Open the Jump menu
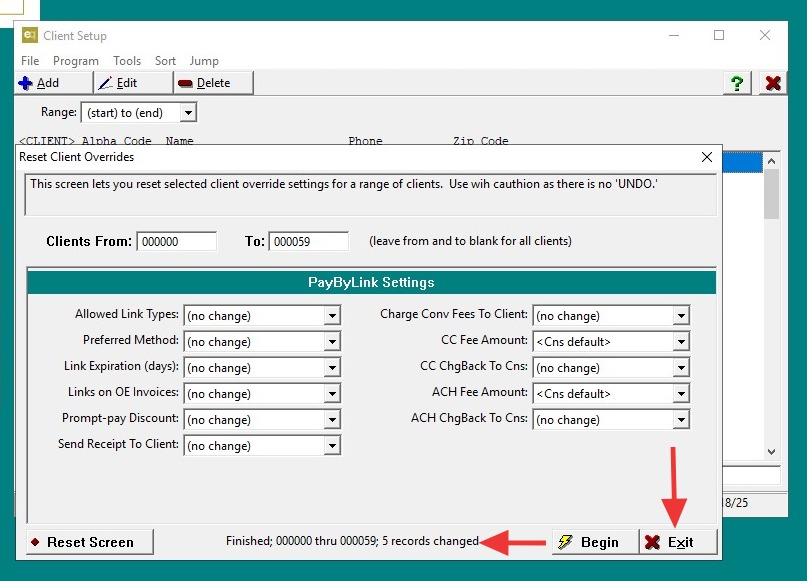Viewport: 807px width, 581px height. coord(204,61)
